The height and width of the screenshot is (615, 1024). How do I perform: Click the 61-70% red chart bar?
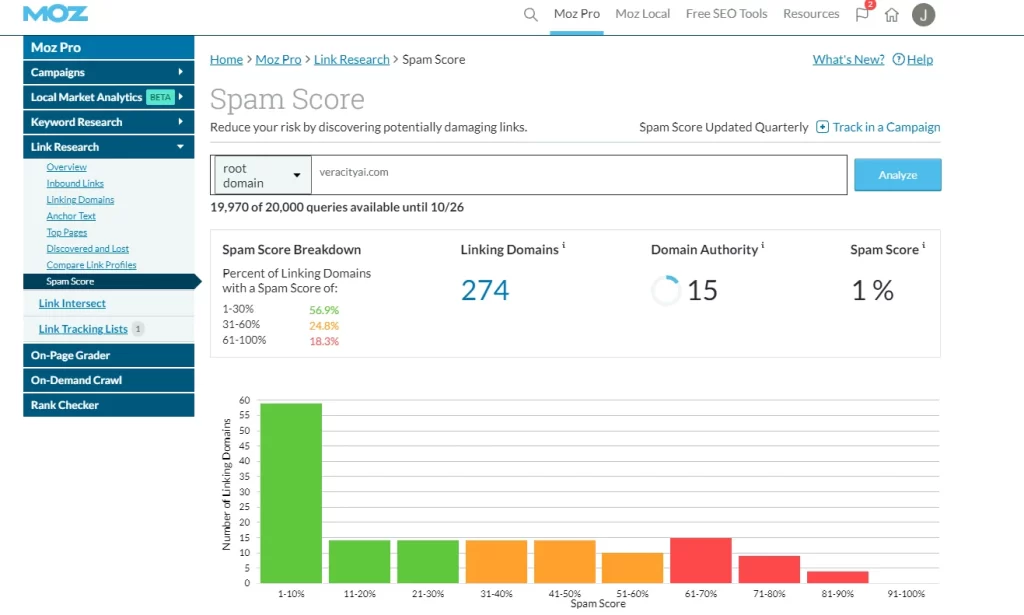tap(701, 560)
